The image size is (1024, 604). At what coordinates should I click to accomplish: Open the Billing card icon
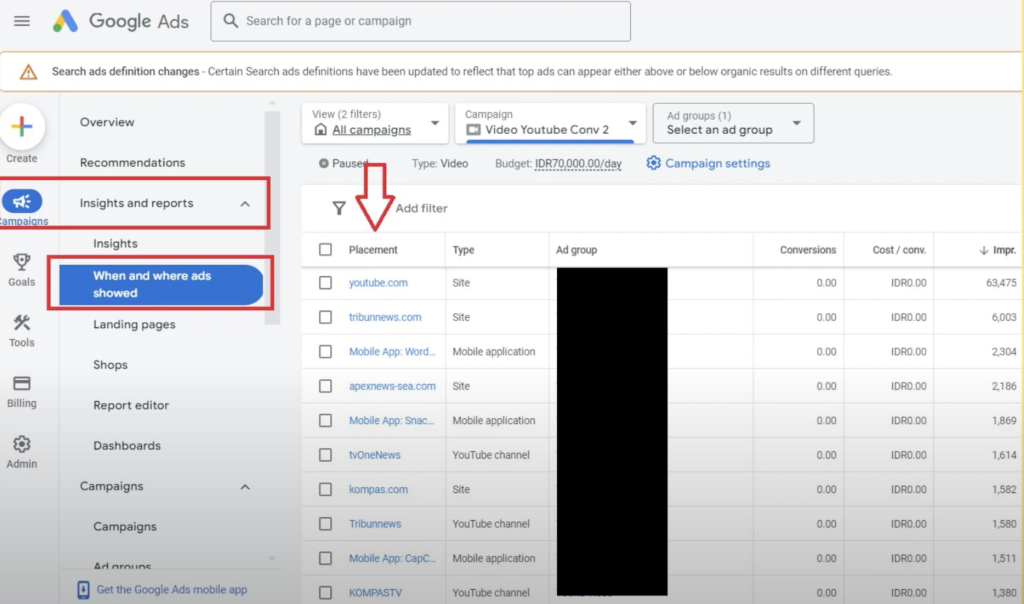click(22, 384)
